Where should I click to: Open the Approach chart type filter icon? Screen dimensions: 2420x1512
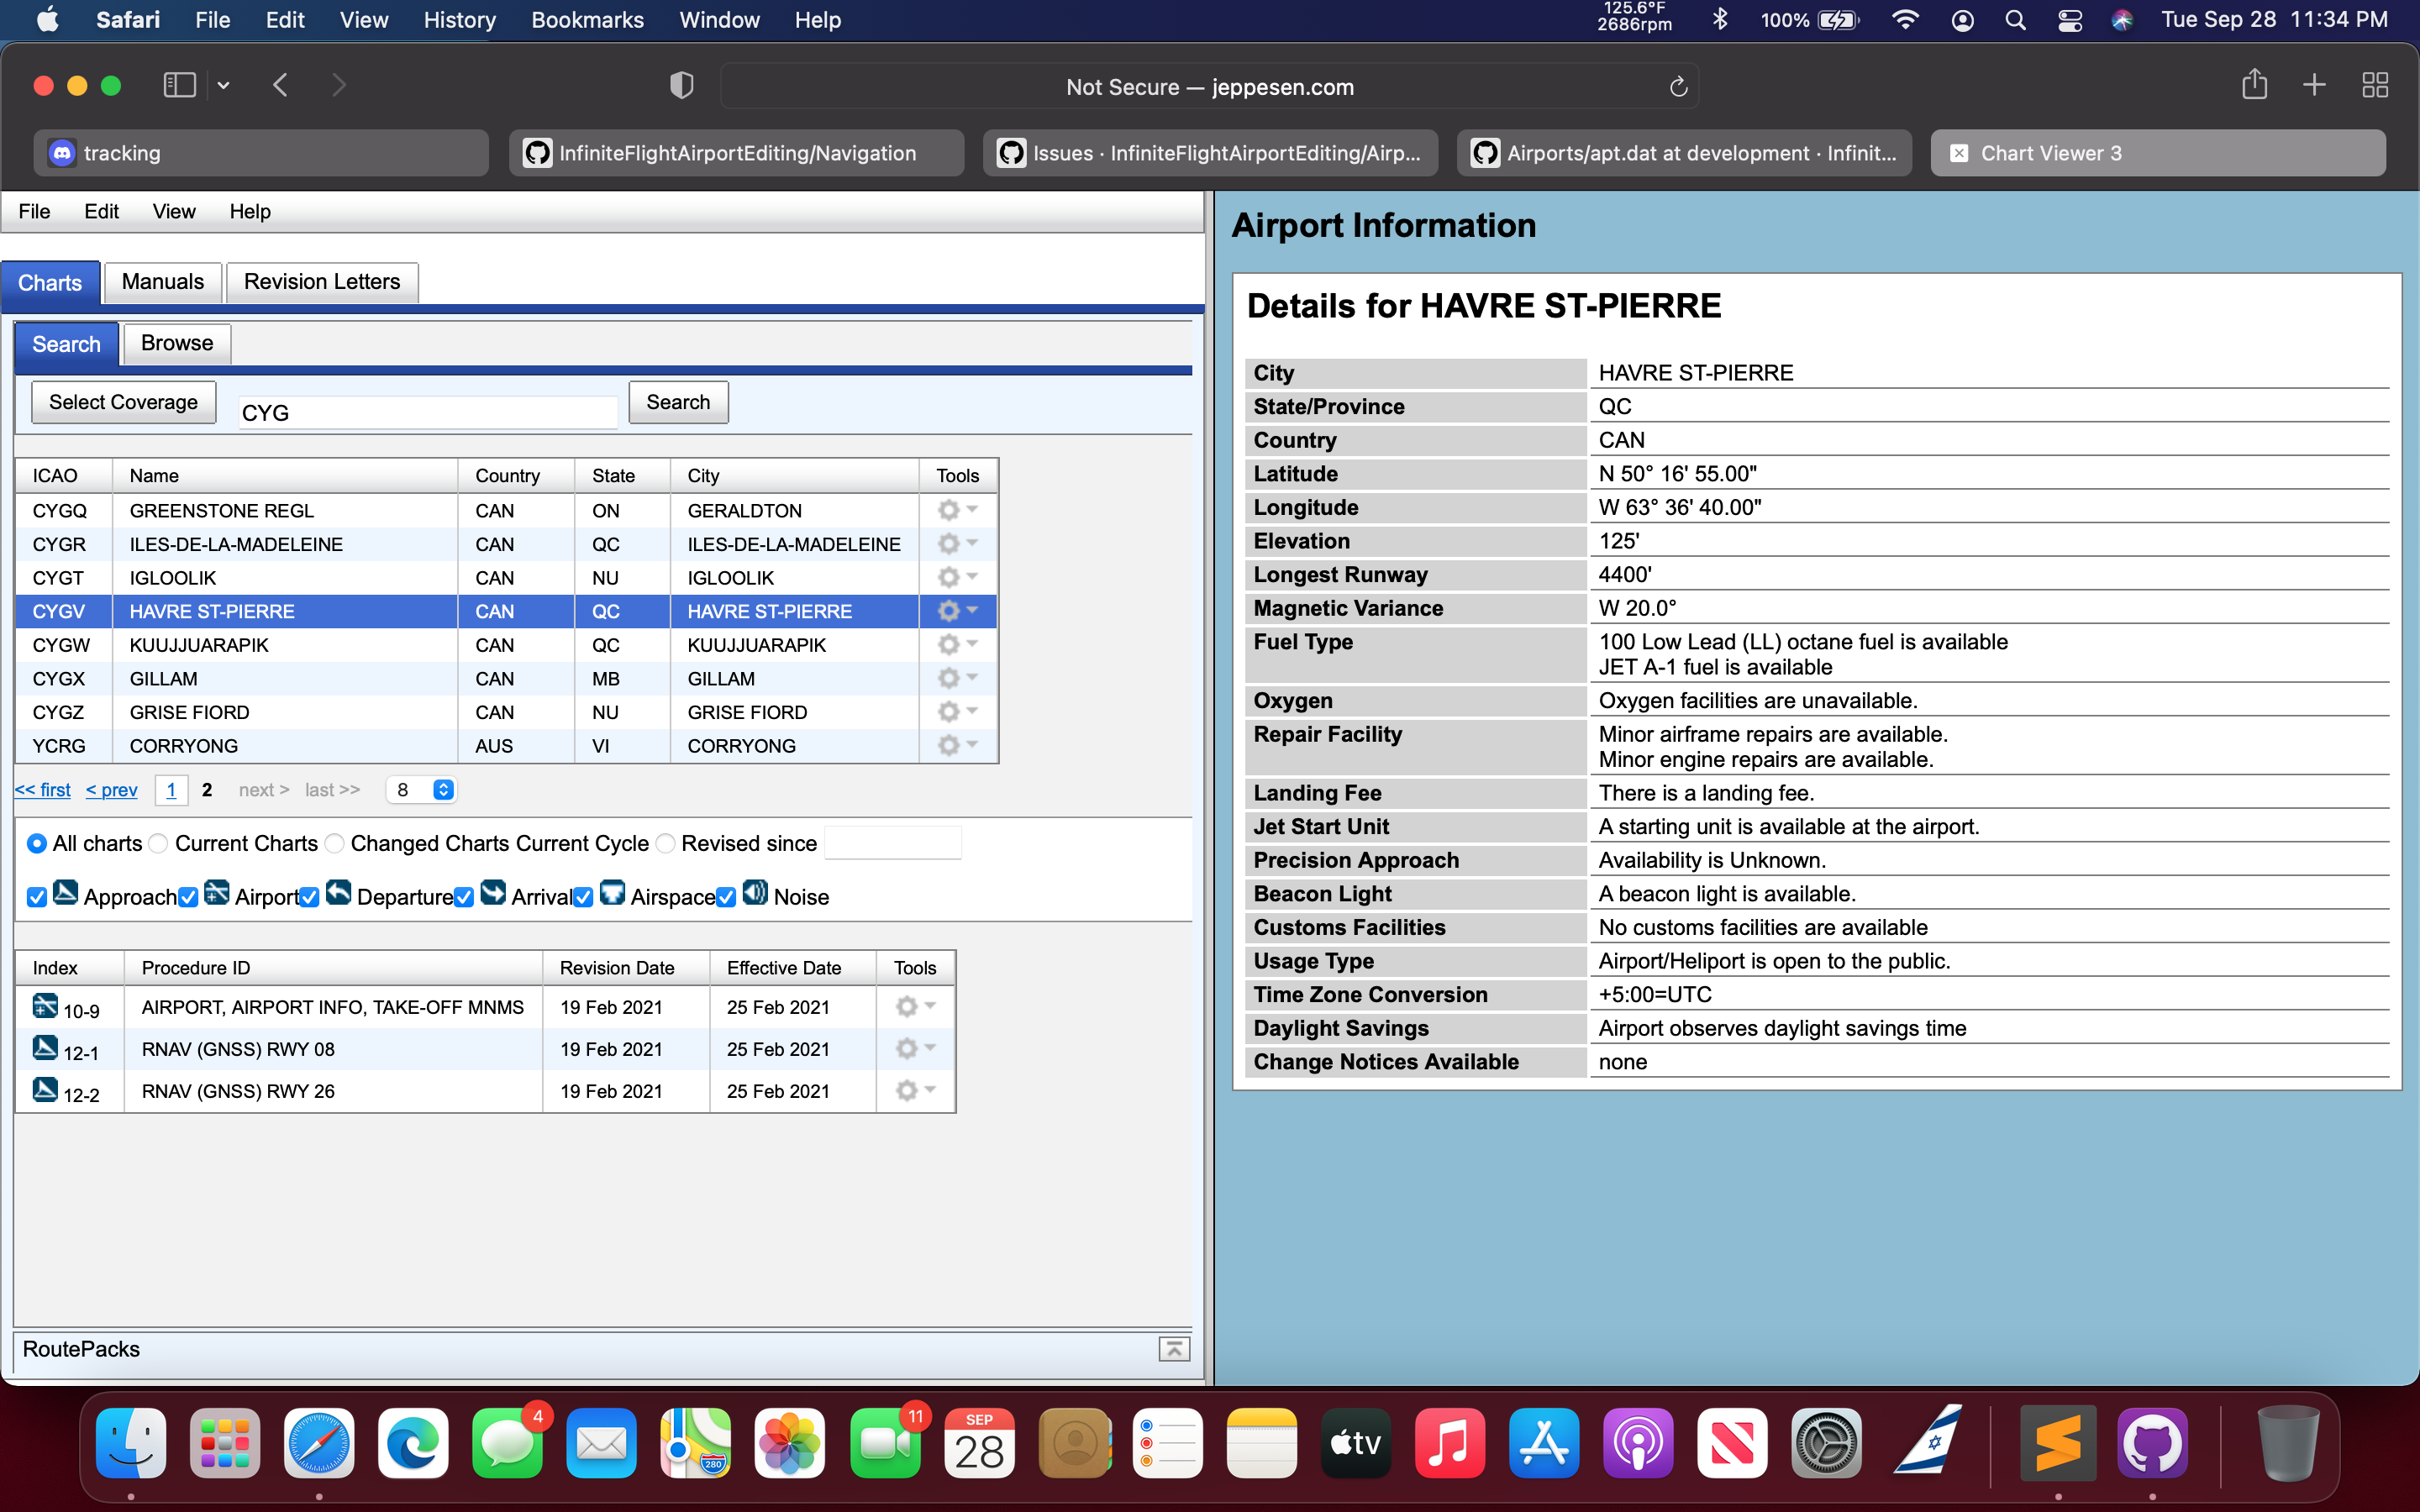[x=66, y=894]
